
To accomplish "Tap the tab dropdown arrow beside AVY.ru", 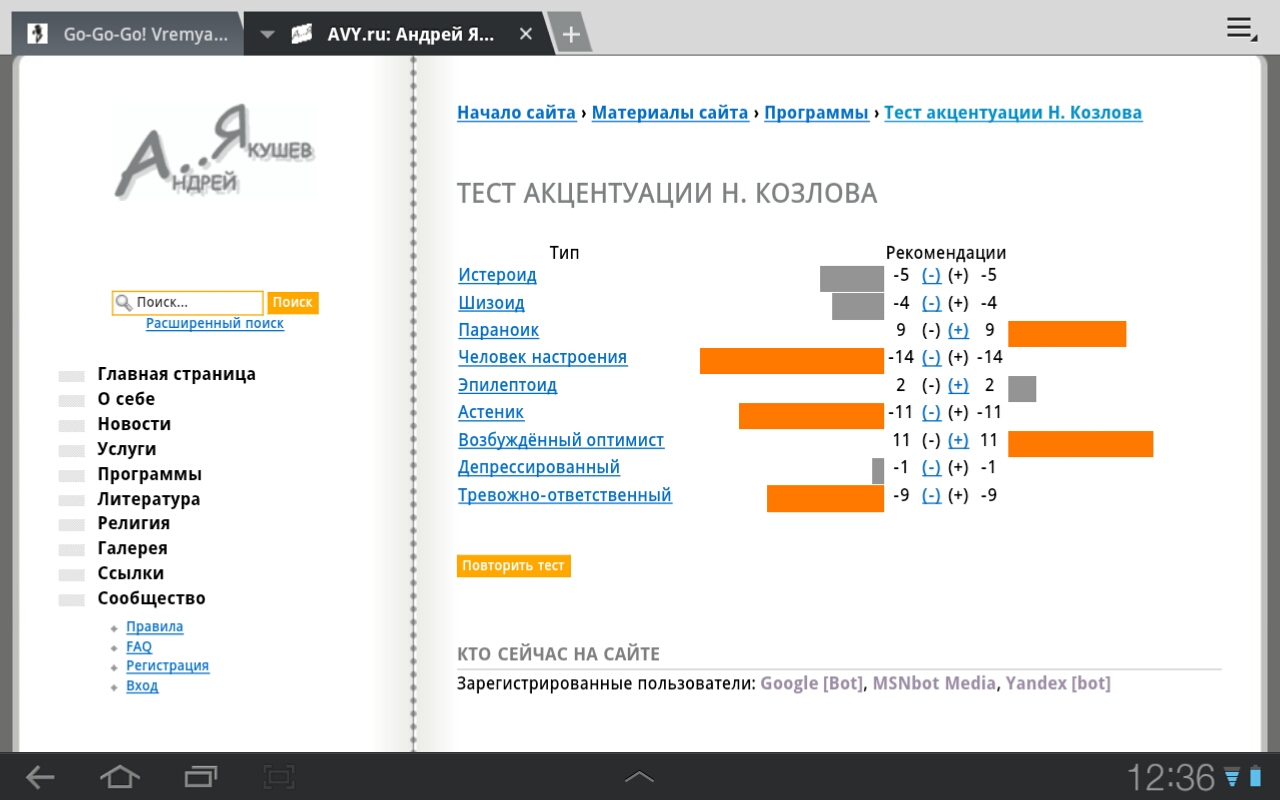I will tap(266, 34).
